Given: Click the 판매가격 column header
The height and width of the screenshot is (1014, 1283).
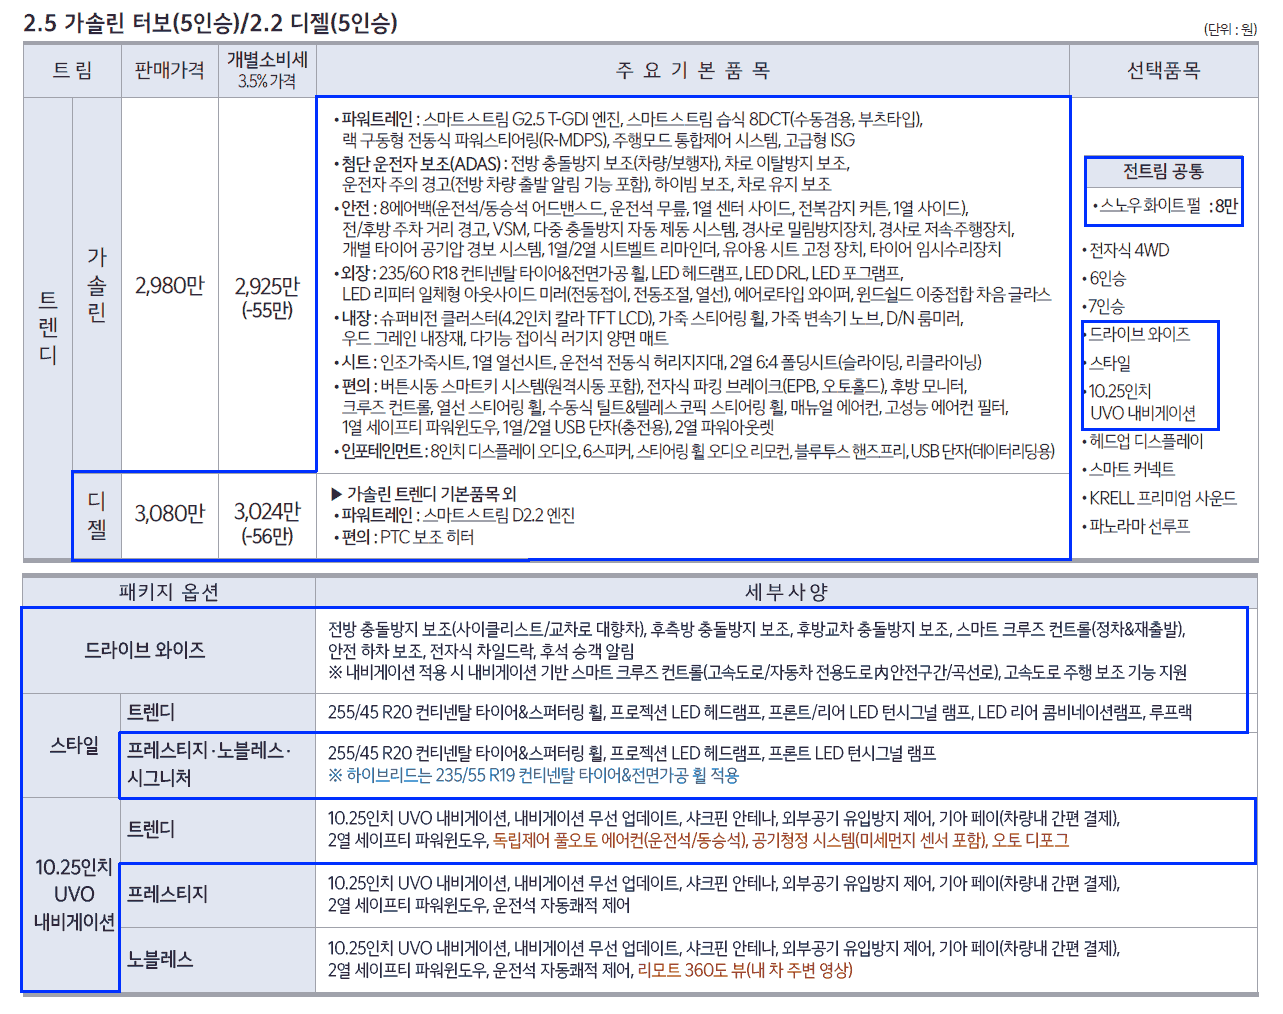Looking at the screenshot, I should pos(170,70).
